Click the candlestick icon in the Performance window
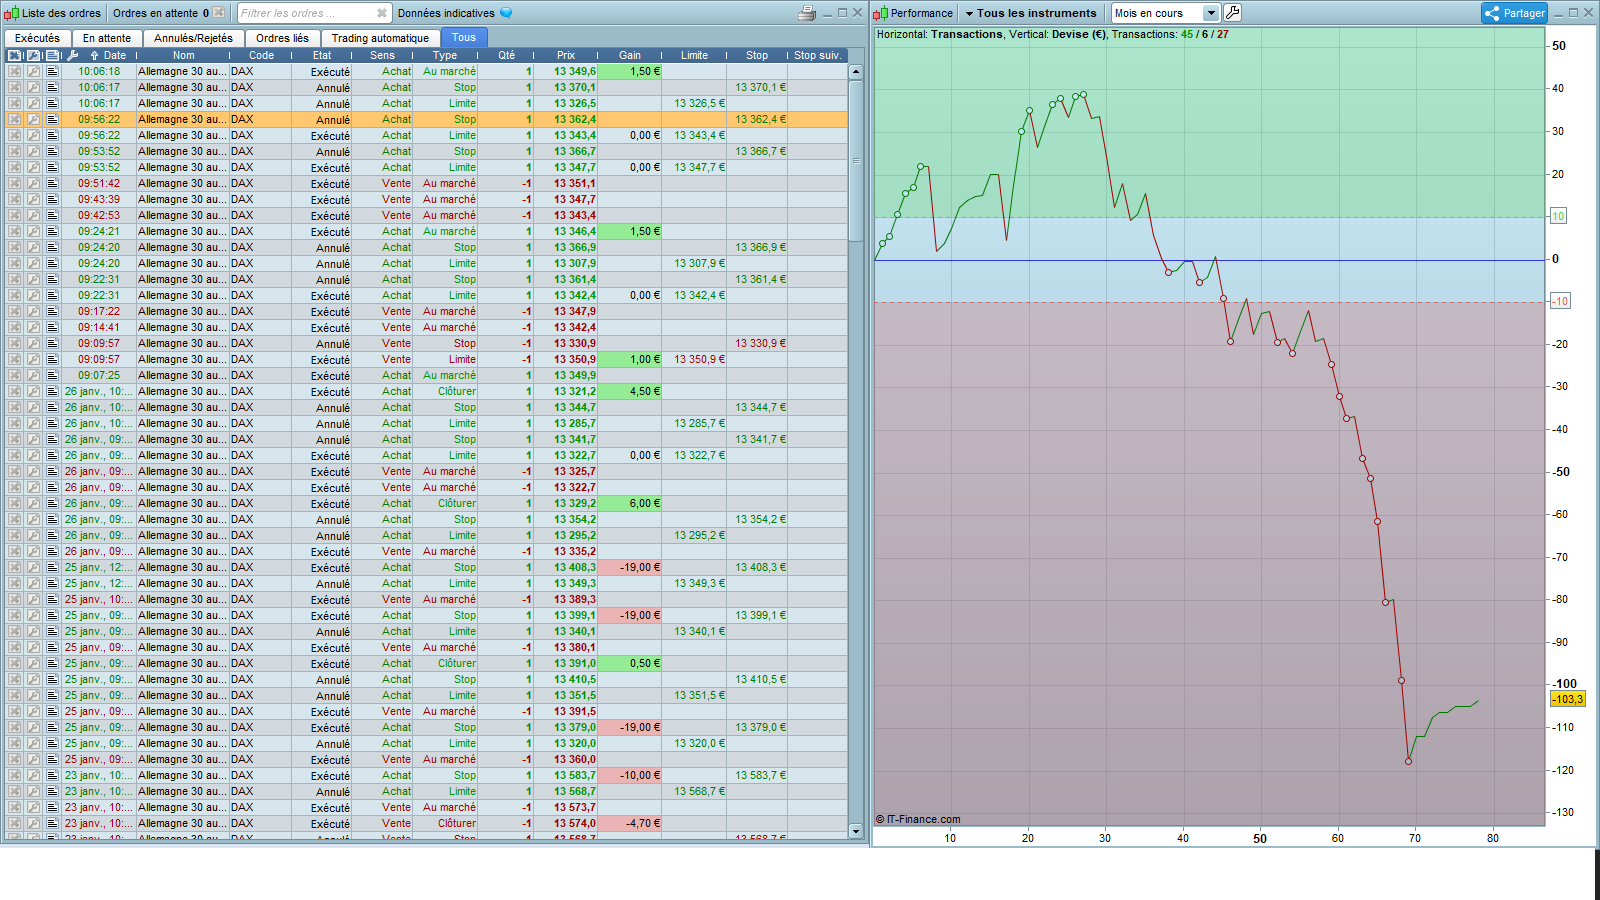This screenshot has height=900, width=1600. click(880, 13)
